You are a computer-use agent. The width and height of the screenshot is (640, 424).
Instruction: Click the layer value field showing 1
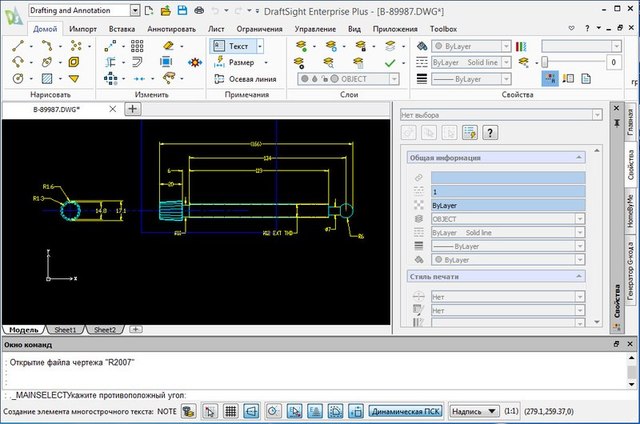coord(507,190)
